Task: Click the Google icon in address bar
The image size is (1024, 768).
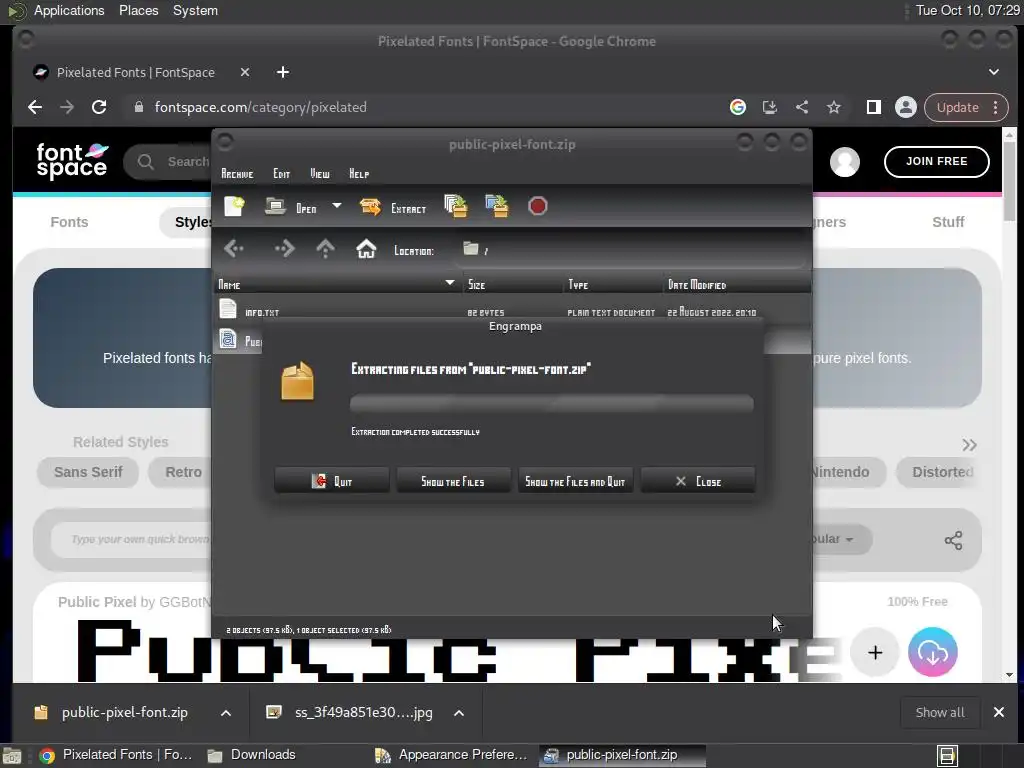Action: (x=737, y=107)
